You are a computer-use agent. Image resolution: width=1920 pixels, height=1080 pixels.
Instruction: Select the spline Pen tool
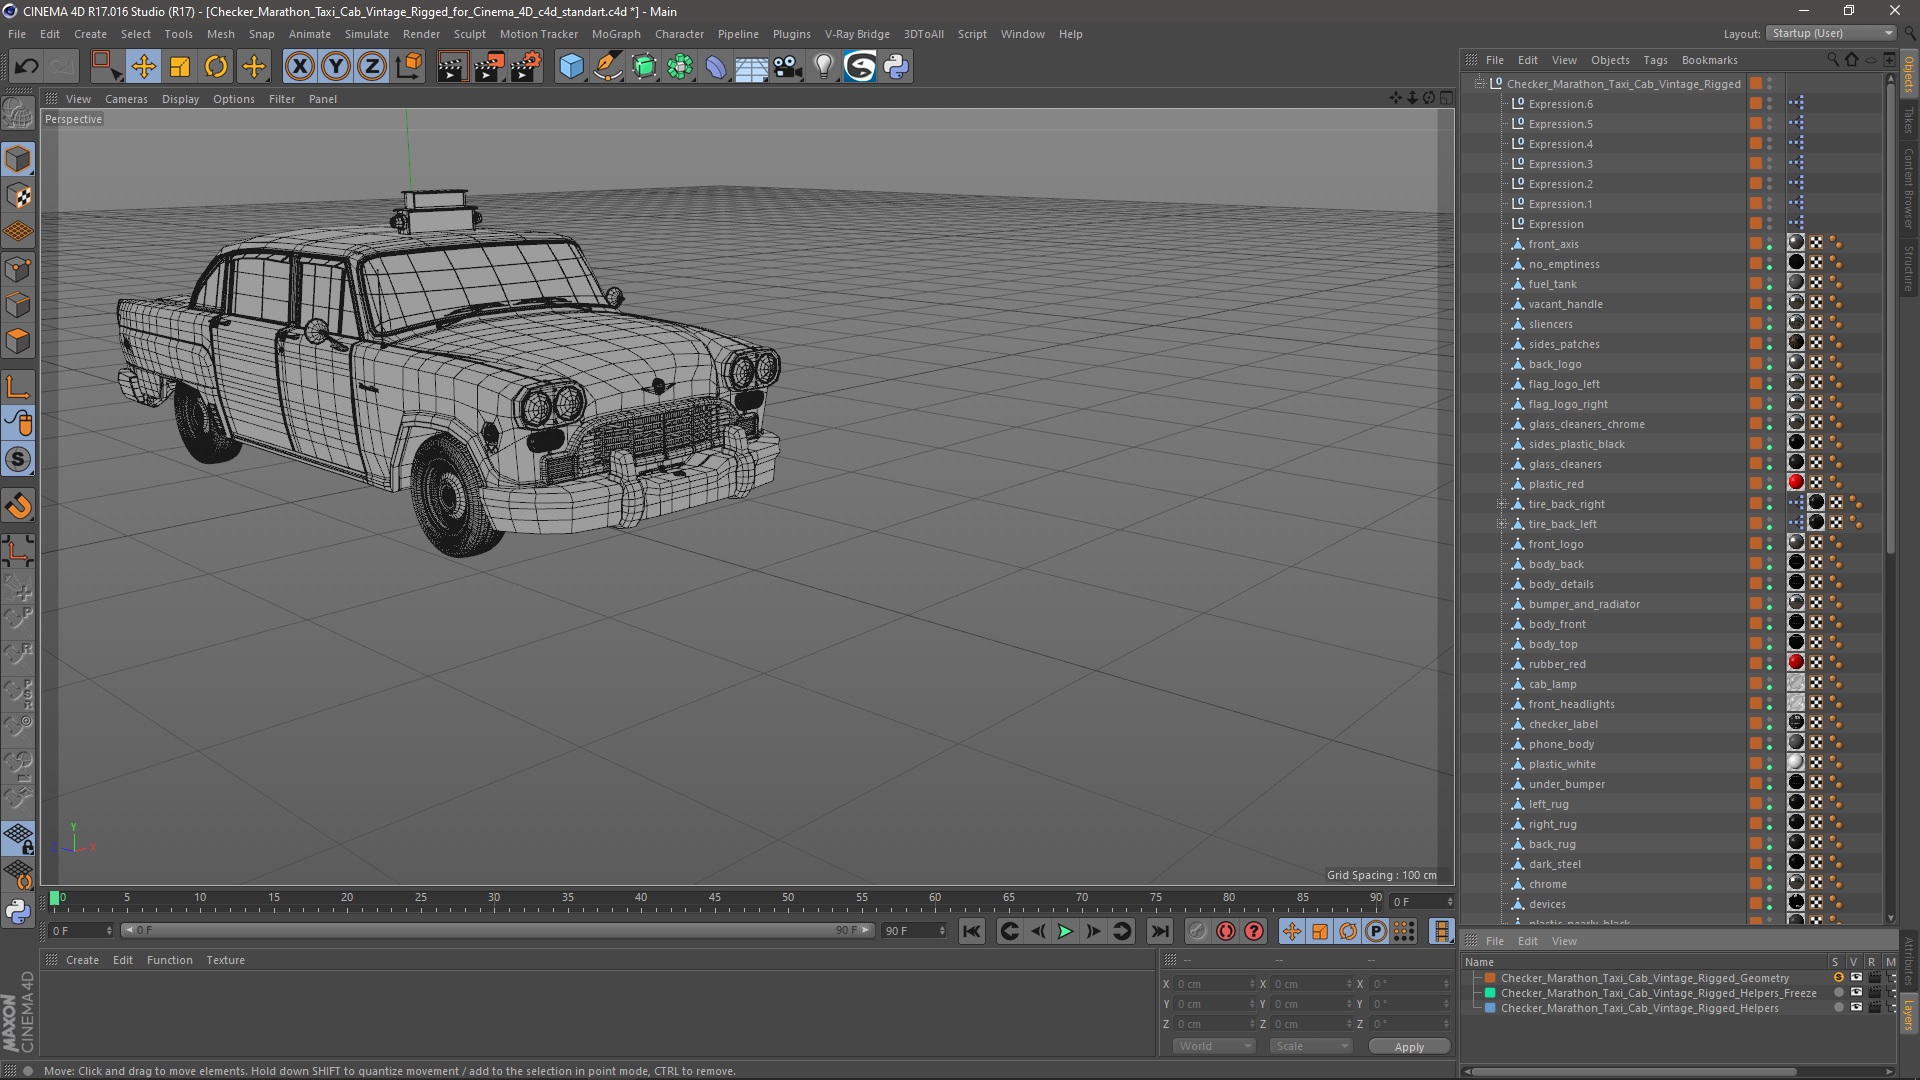tap(608, 67)
